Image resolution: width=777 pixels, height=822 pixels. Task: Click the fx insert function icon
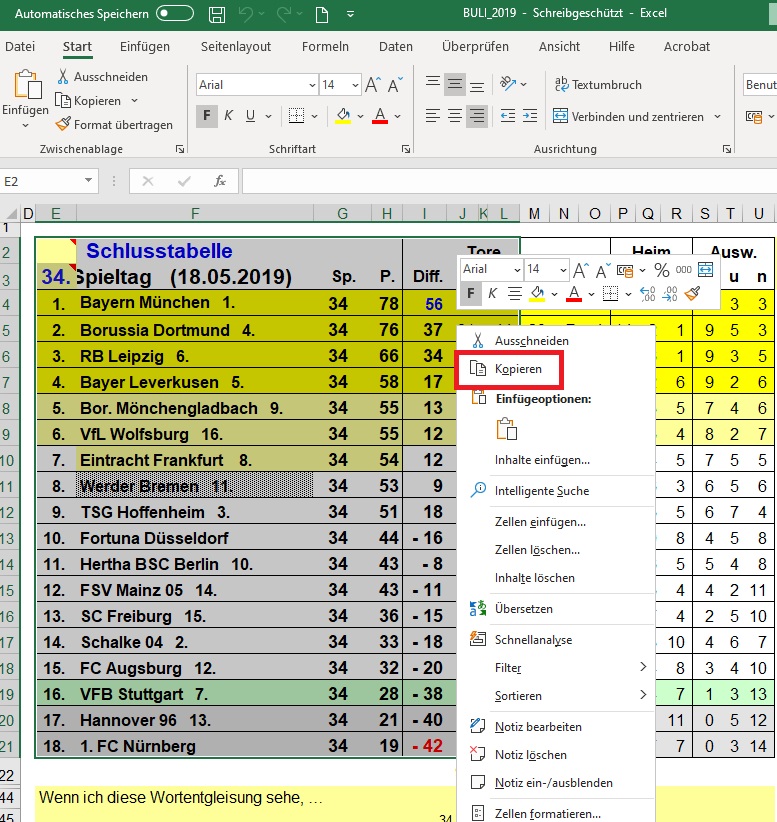[220, 181]
